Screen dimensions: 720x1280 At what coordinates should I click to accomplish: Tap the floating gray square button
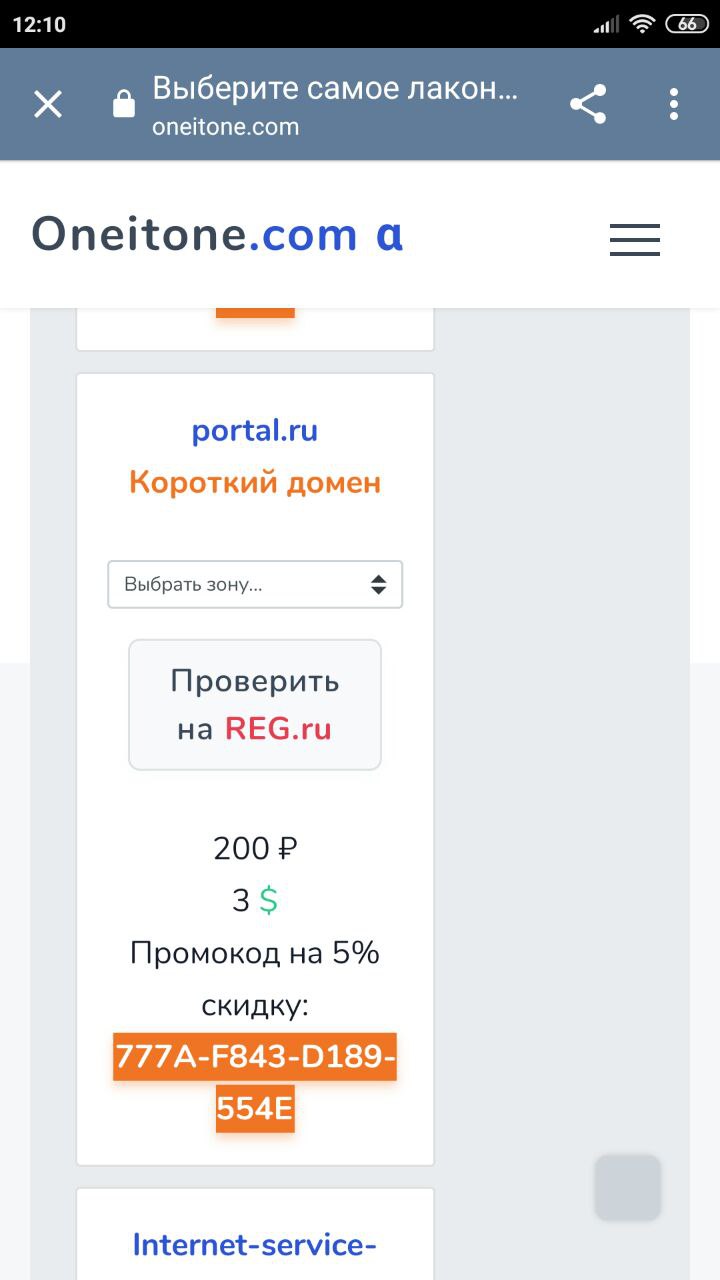pyautogui.click(x=628, y=1187)
